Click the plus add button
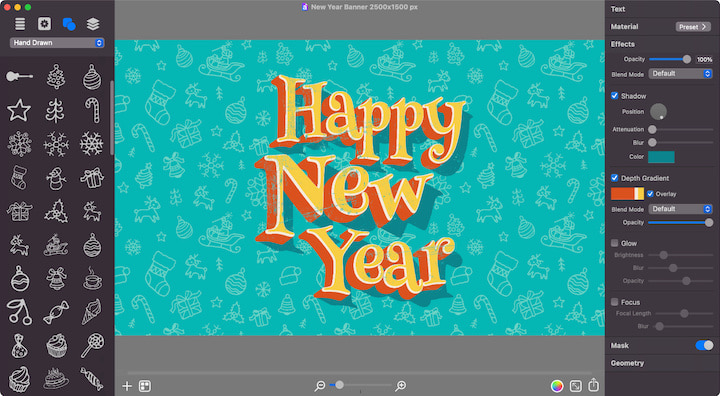 127,386
